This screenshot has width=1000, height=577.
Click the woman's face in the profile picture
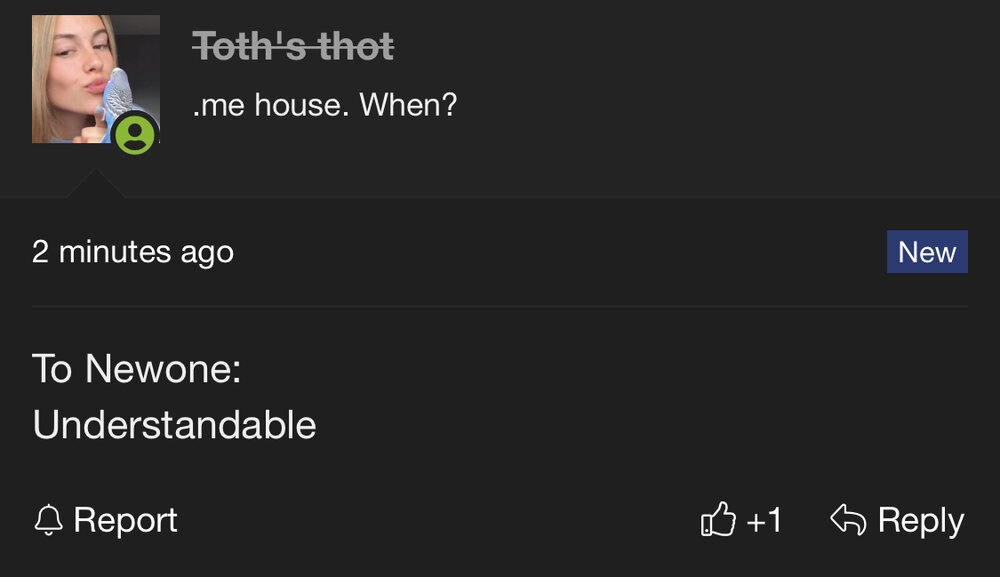tap(80, 61)
